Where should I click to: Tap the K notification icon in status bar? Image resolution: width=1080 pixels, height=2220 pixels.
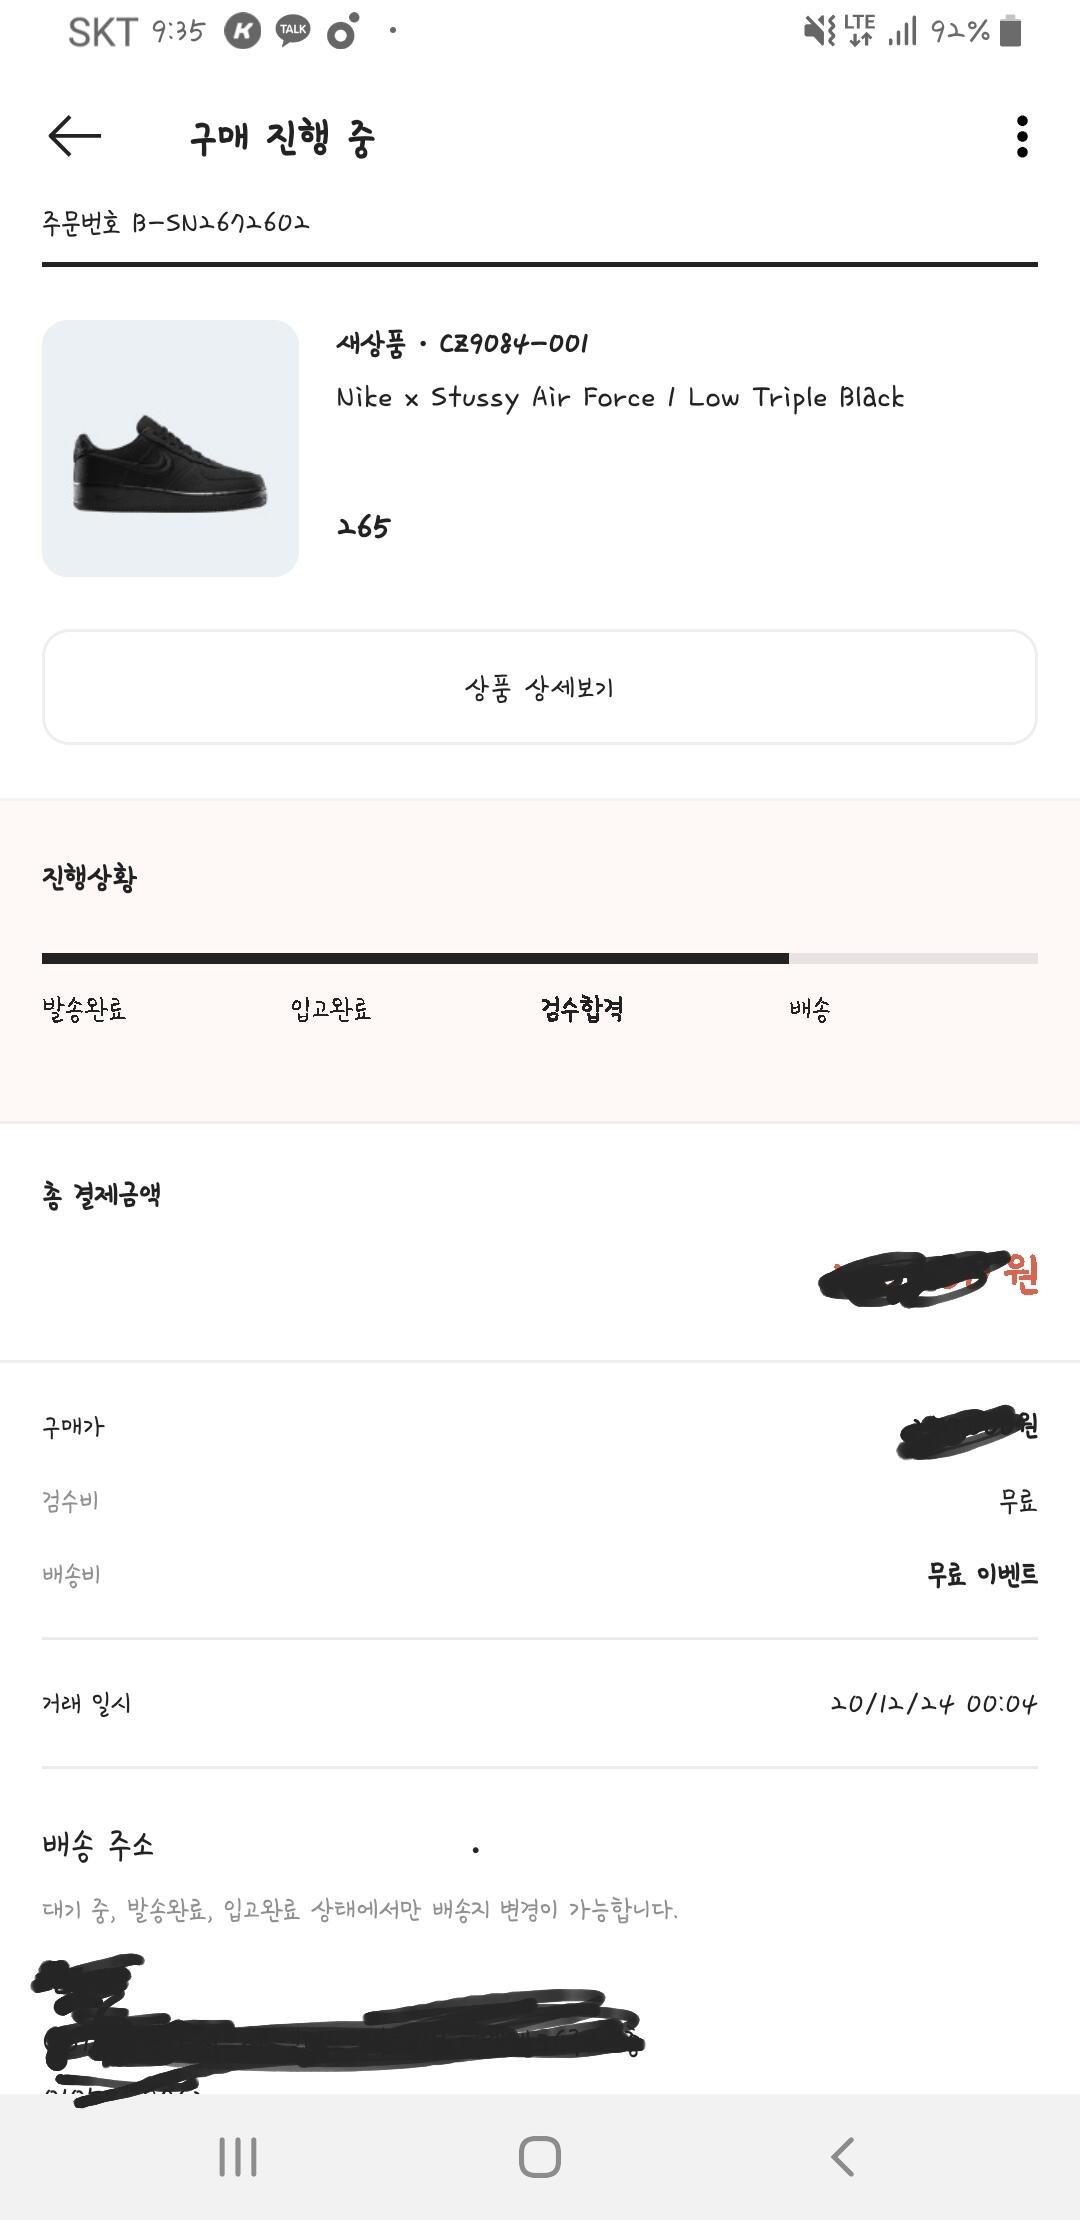tap(242, 31)
